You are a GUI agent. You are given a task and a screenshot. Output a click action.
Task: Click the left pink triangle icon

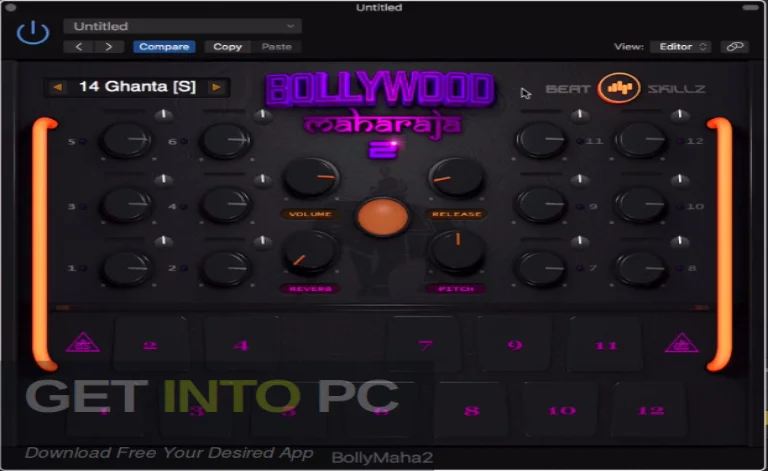point(83,343)
